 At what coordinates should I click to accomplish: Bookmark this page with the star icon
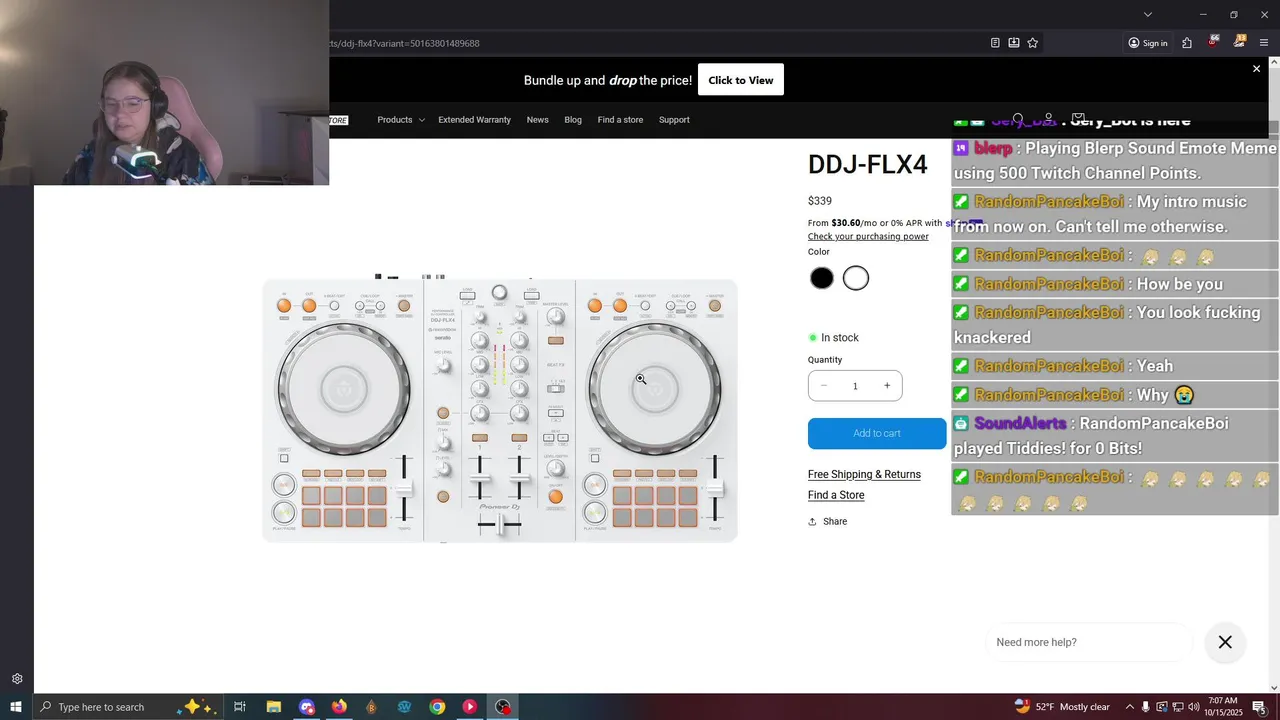click(x=1033, y=43)
